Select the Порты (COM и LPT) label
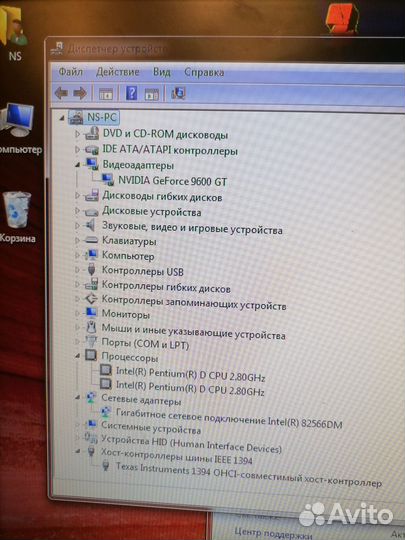The image size is (405, 540). (x=145, y=344)
